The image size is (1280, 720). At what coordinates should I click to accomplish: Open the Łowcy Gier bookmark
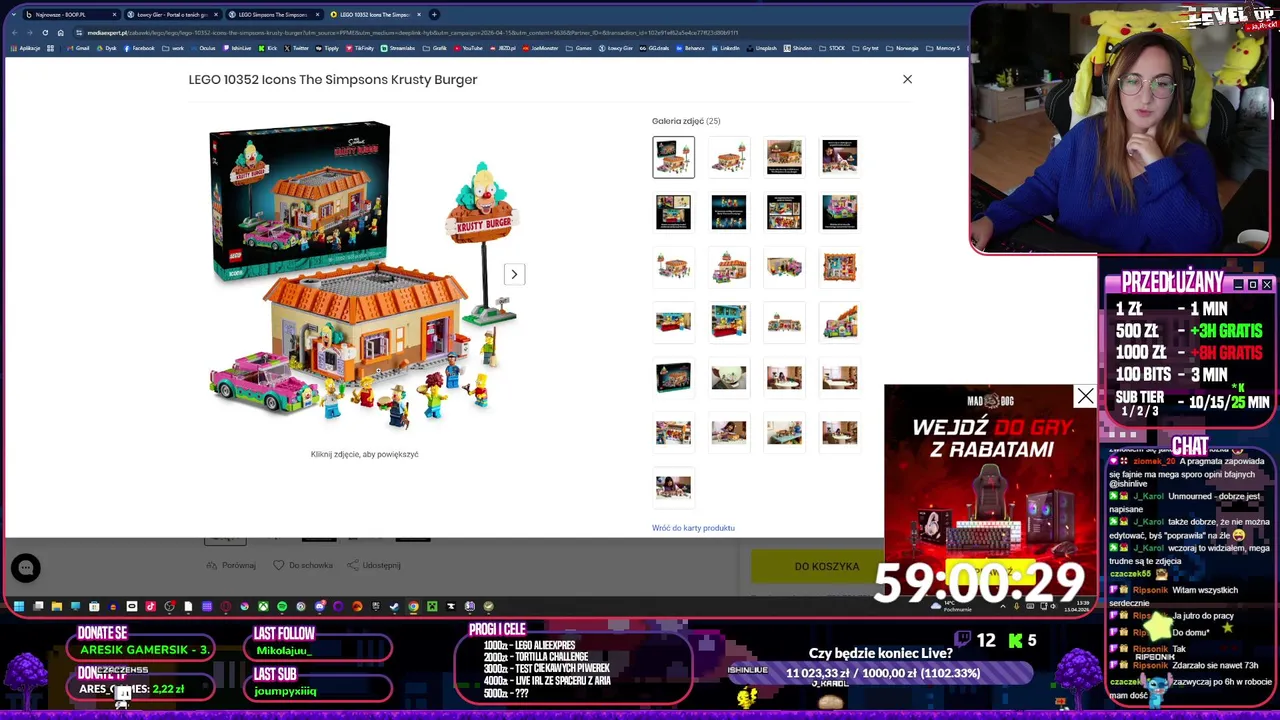[x=615, y=48]
